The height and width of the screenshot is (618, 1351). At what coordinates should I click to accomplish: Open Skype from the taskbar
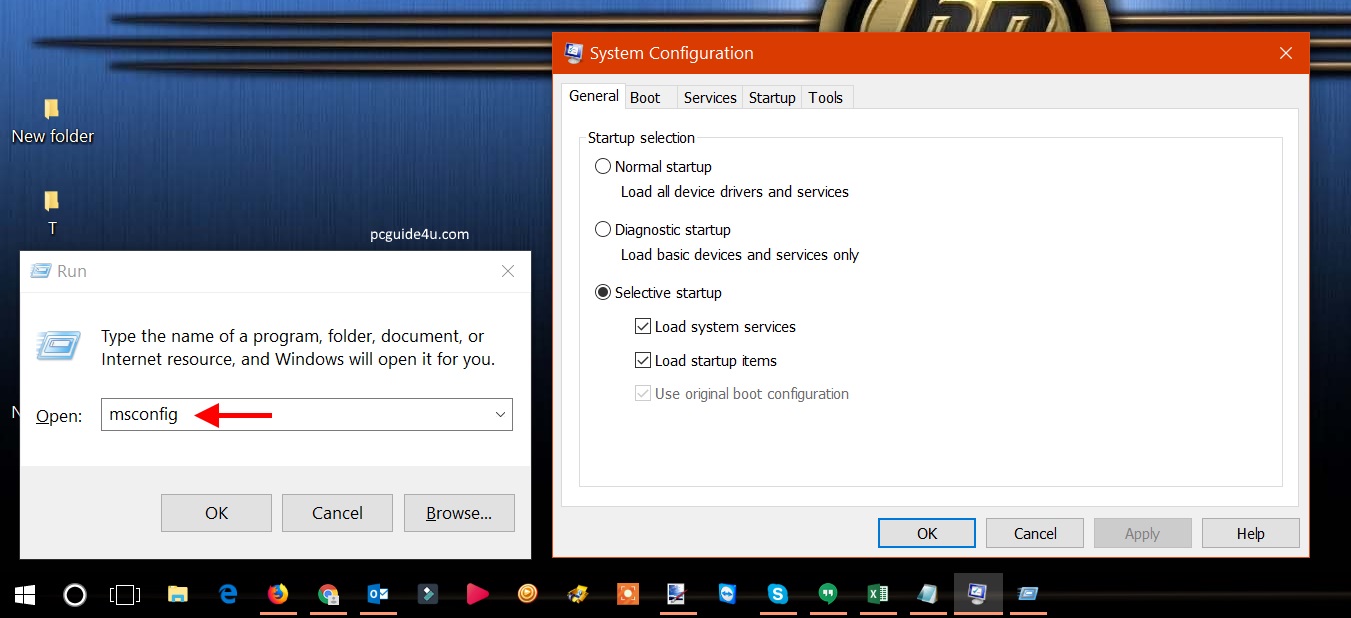coord(777,594)
